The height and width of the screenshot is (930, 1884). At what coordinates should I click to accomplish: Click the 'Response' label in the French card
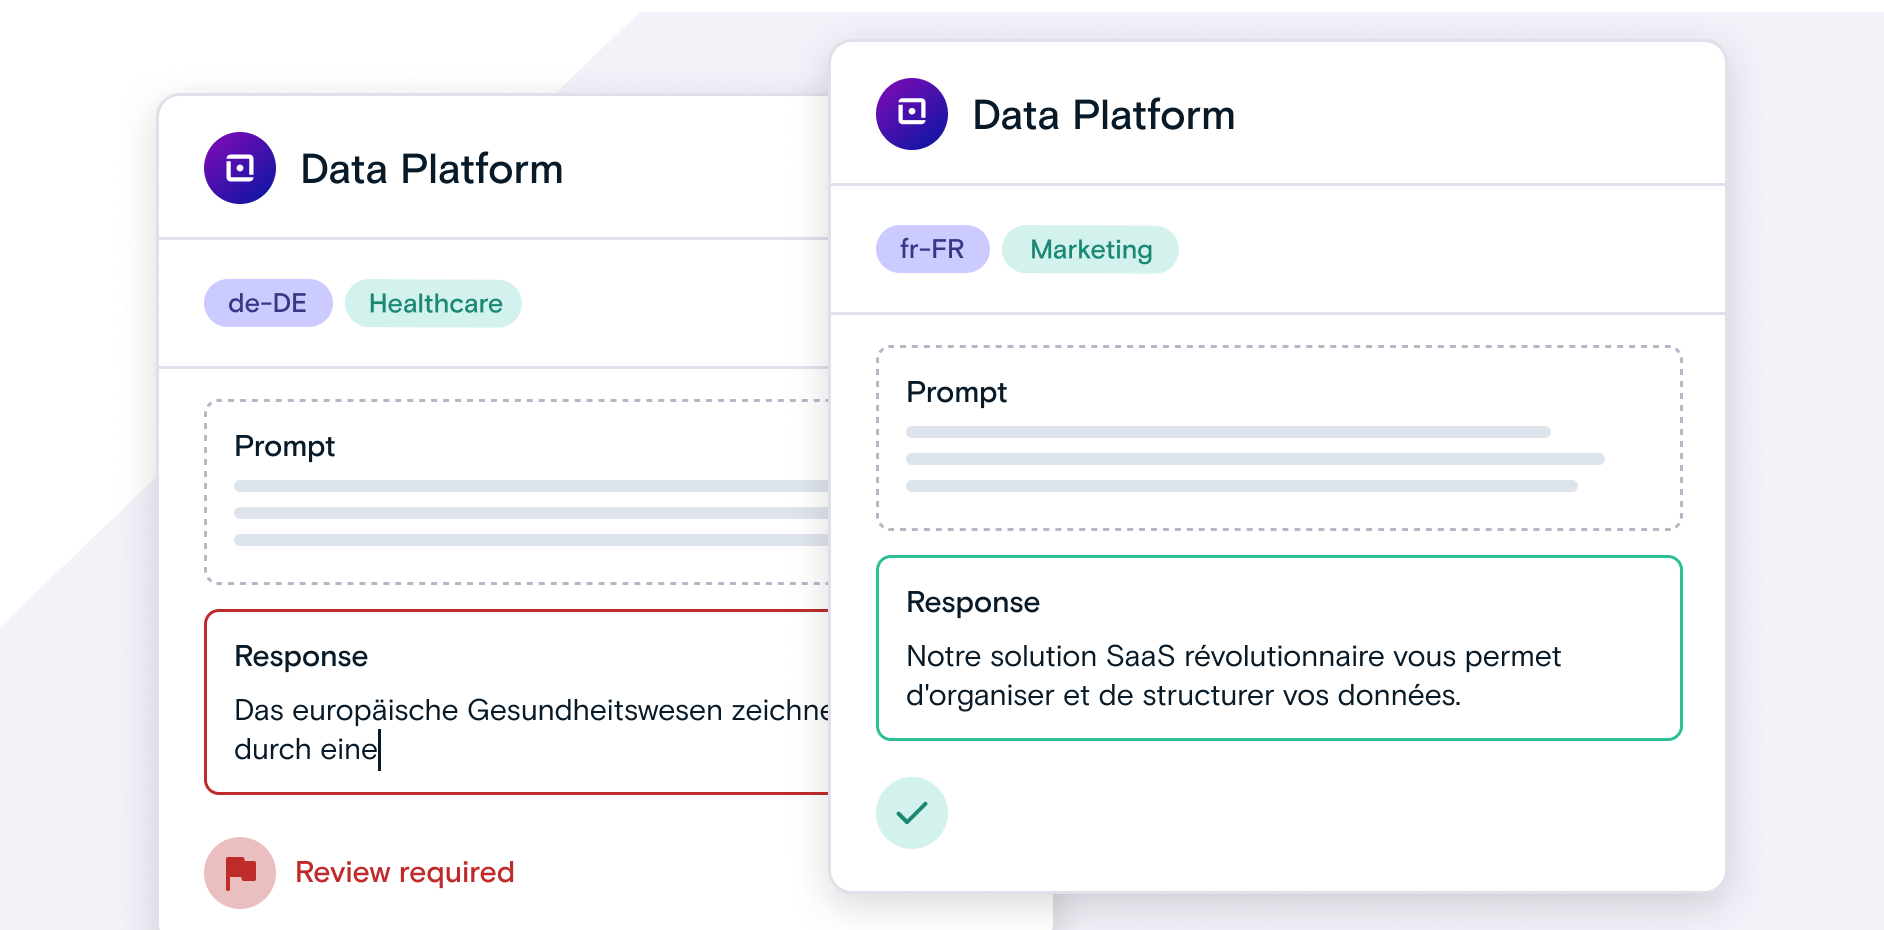[x=973, y=602]
